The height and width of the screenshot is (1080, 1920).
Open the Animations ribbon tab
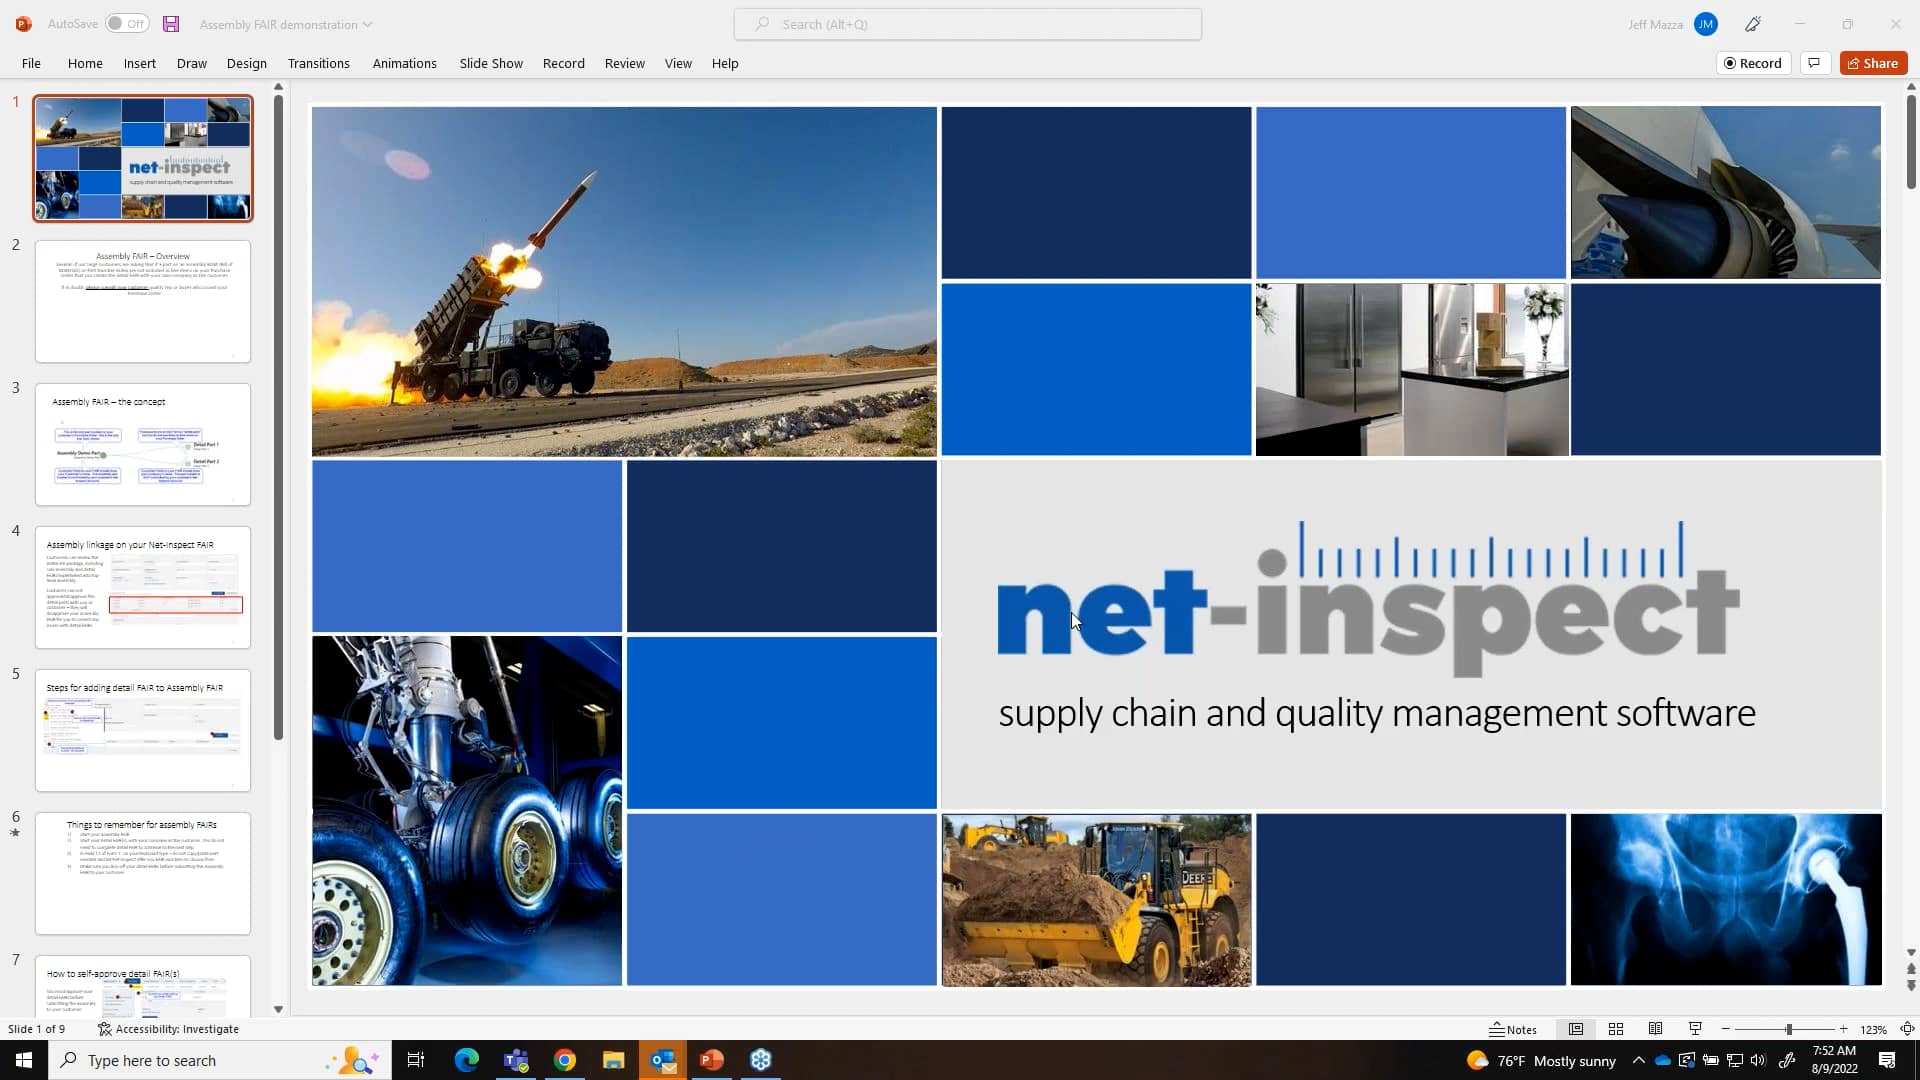pos(404,62)
